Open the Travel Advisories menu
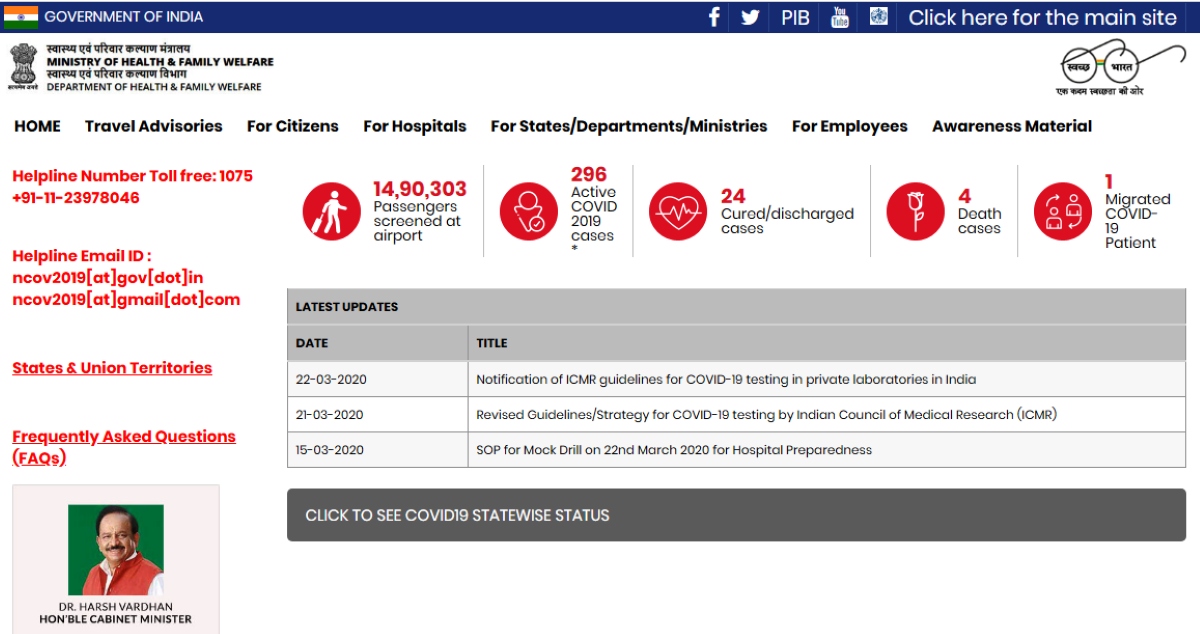Screen dimensions: 1200x634 (x=153, y=126)
